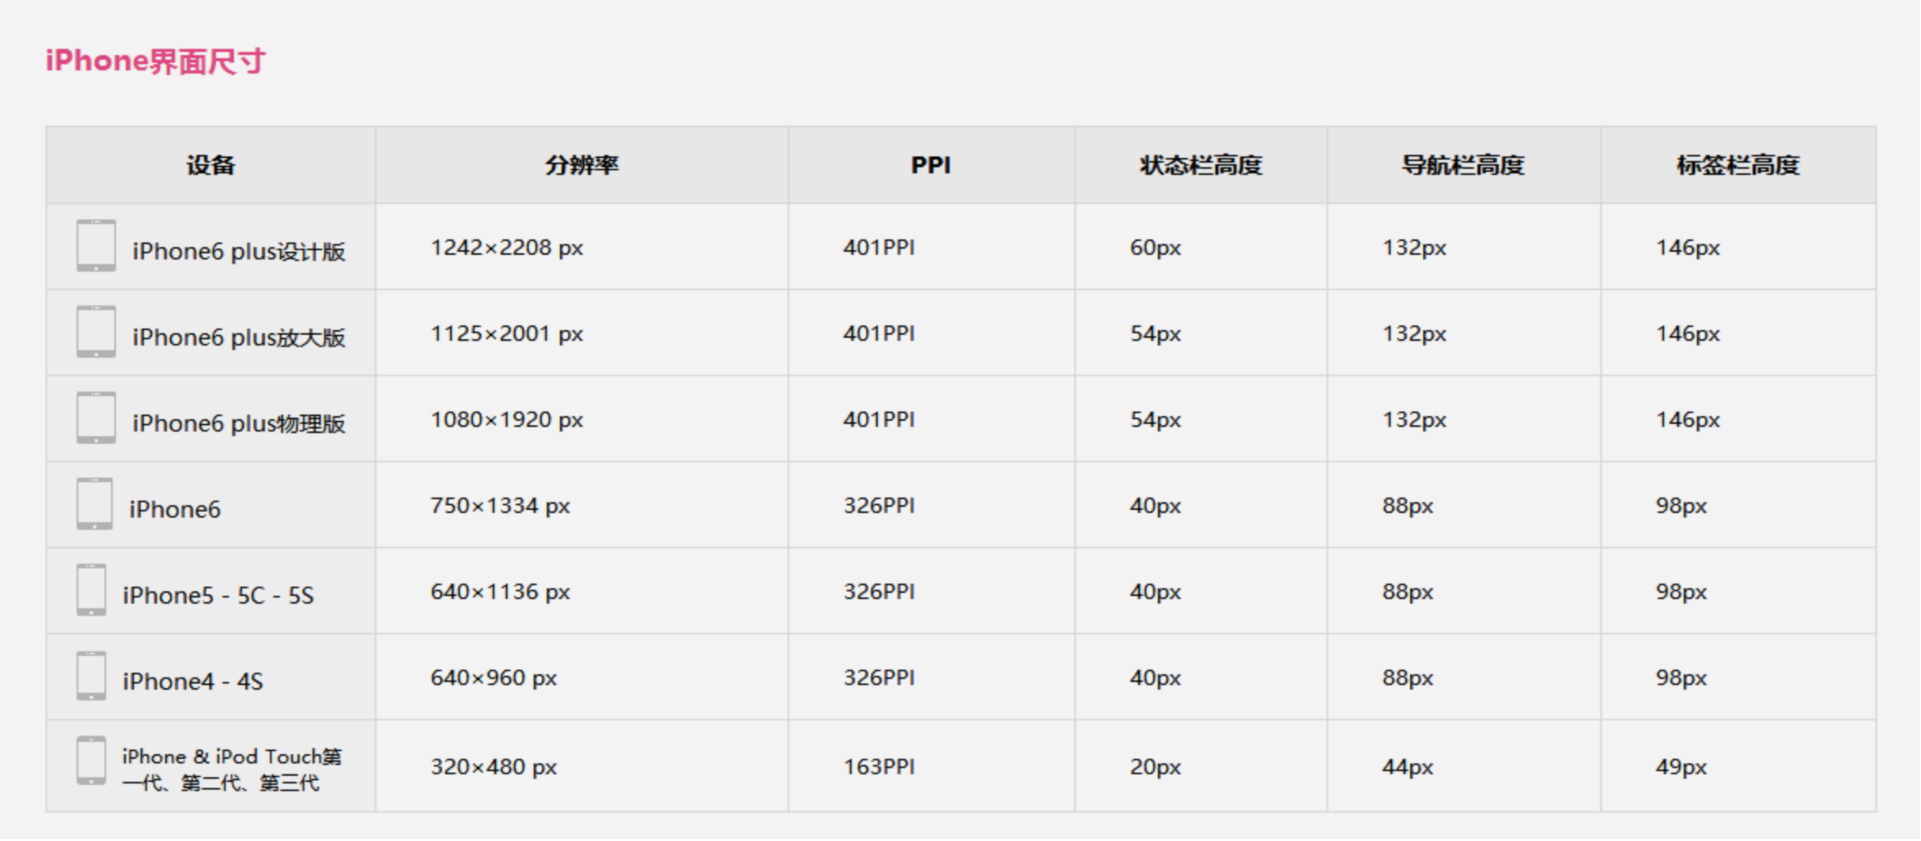The image size is (1921, 841).
Task: Click the PPI column header
Action: [931, 165]
